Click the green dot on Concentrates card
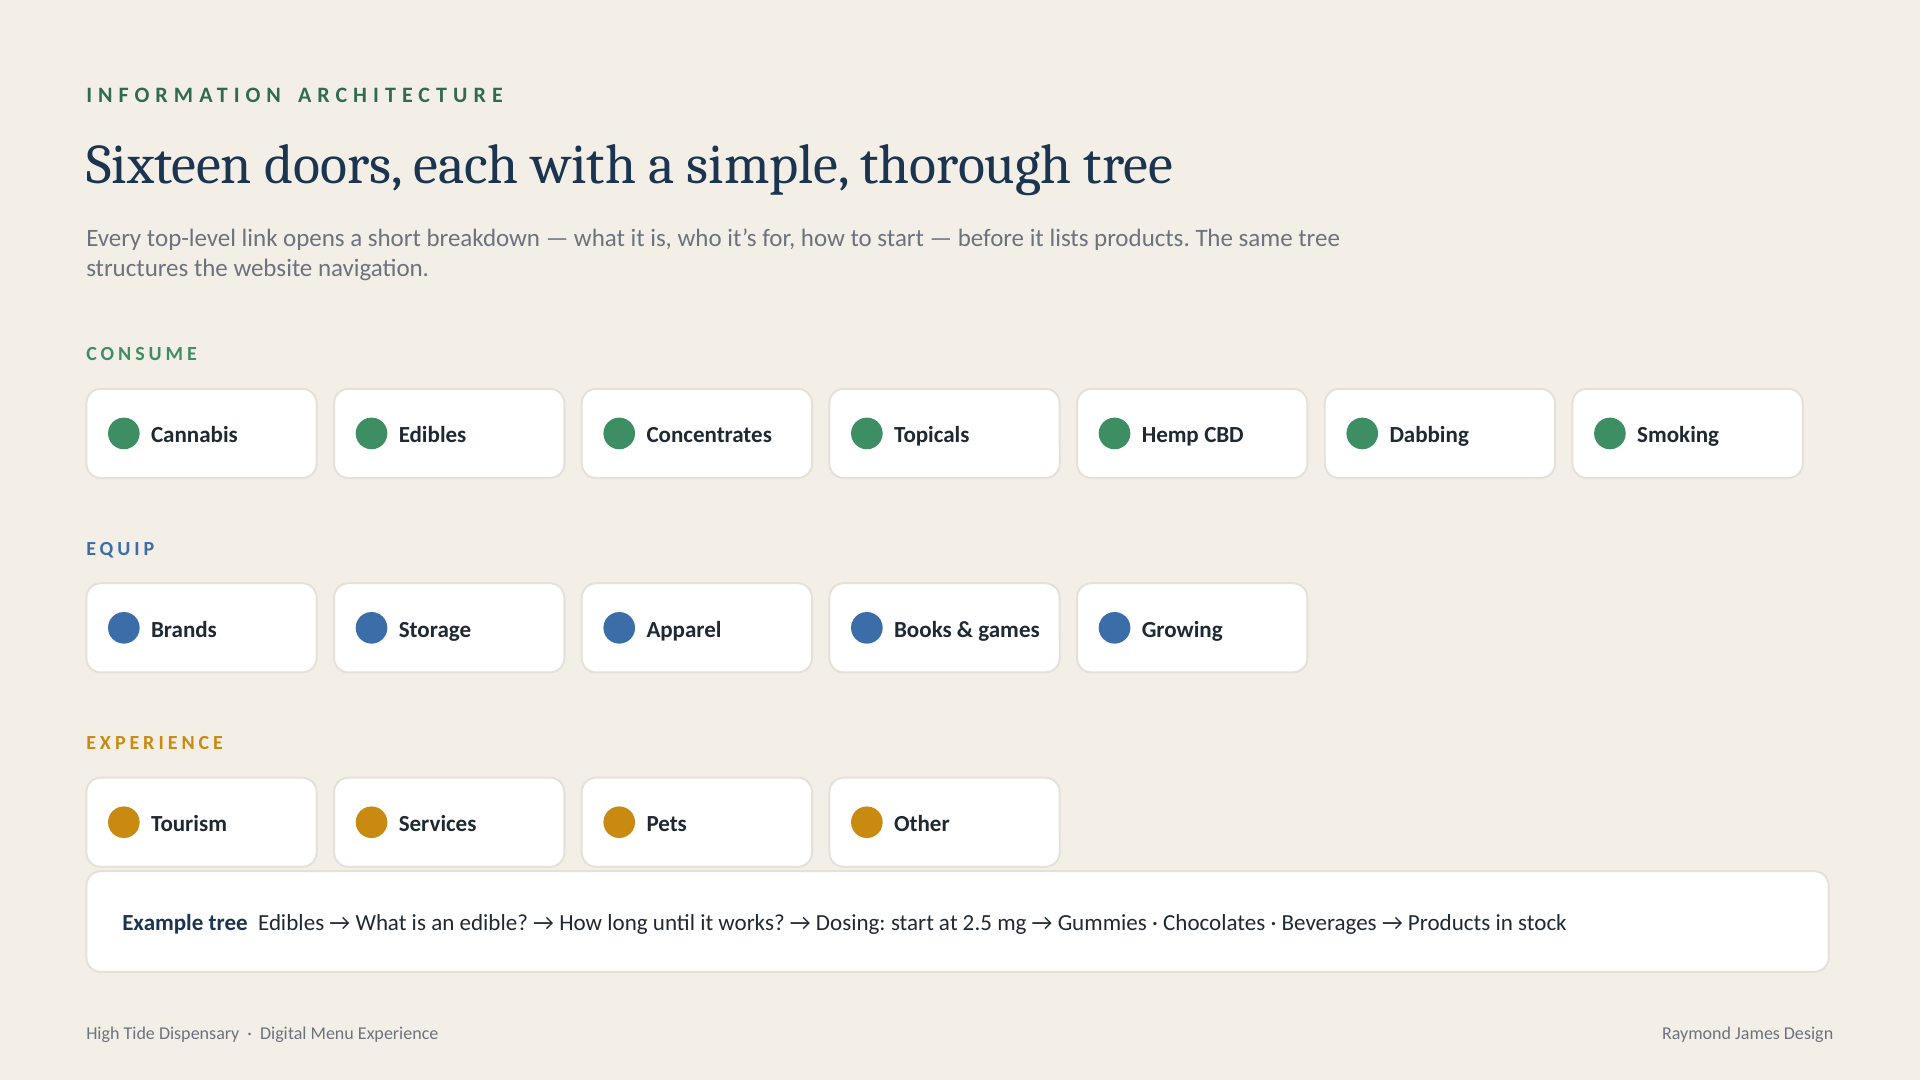This screenshot has width=1921, height=1080. point(619,434)
